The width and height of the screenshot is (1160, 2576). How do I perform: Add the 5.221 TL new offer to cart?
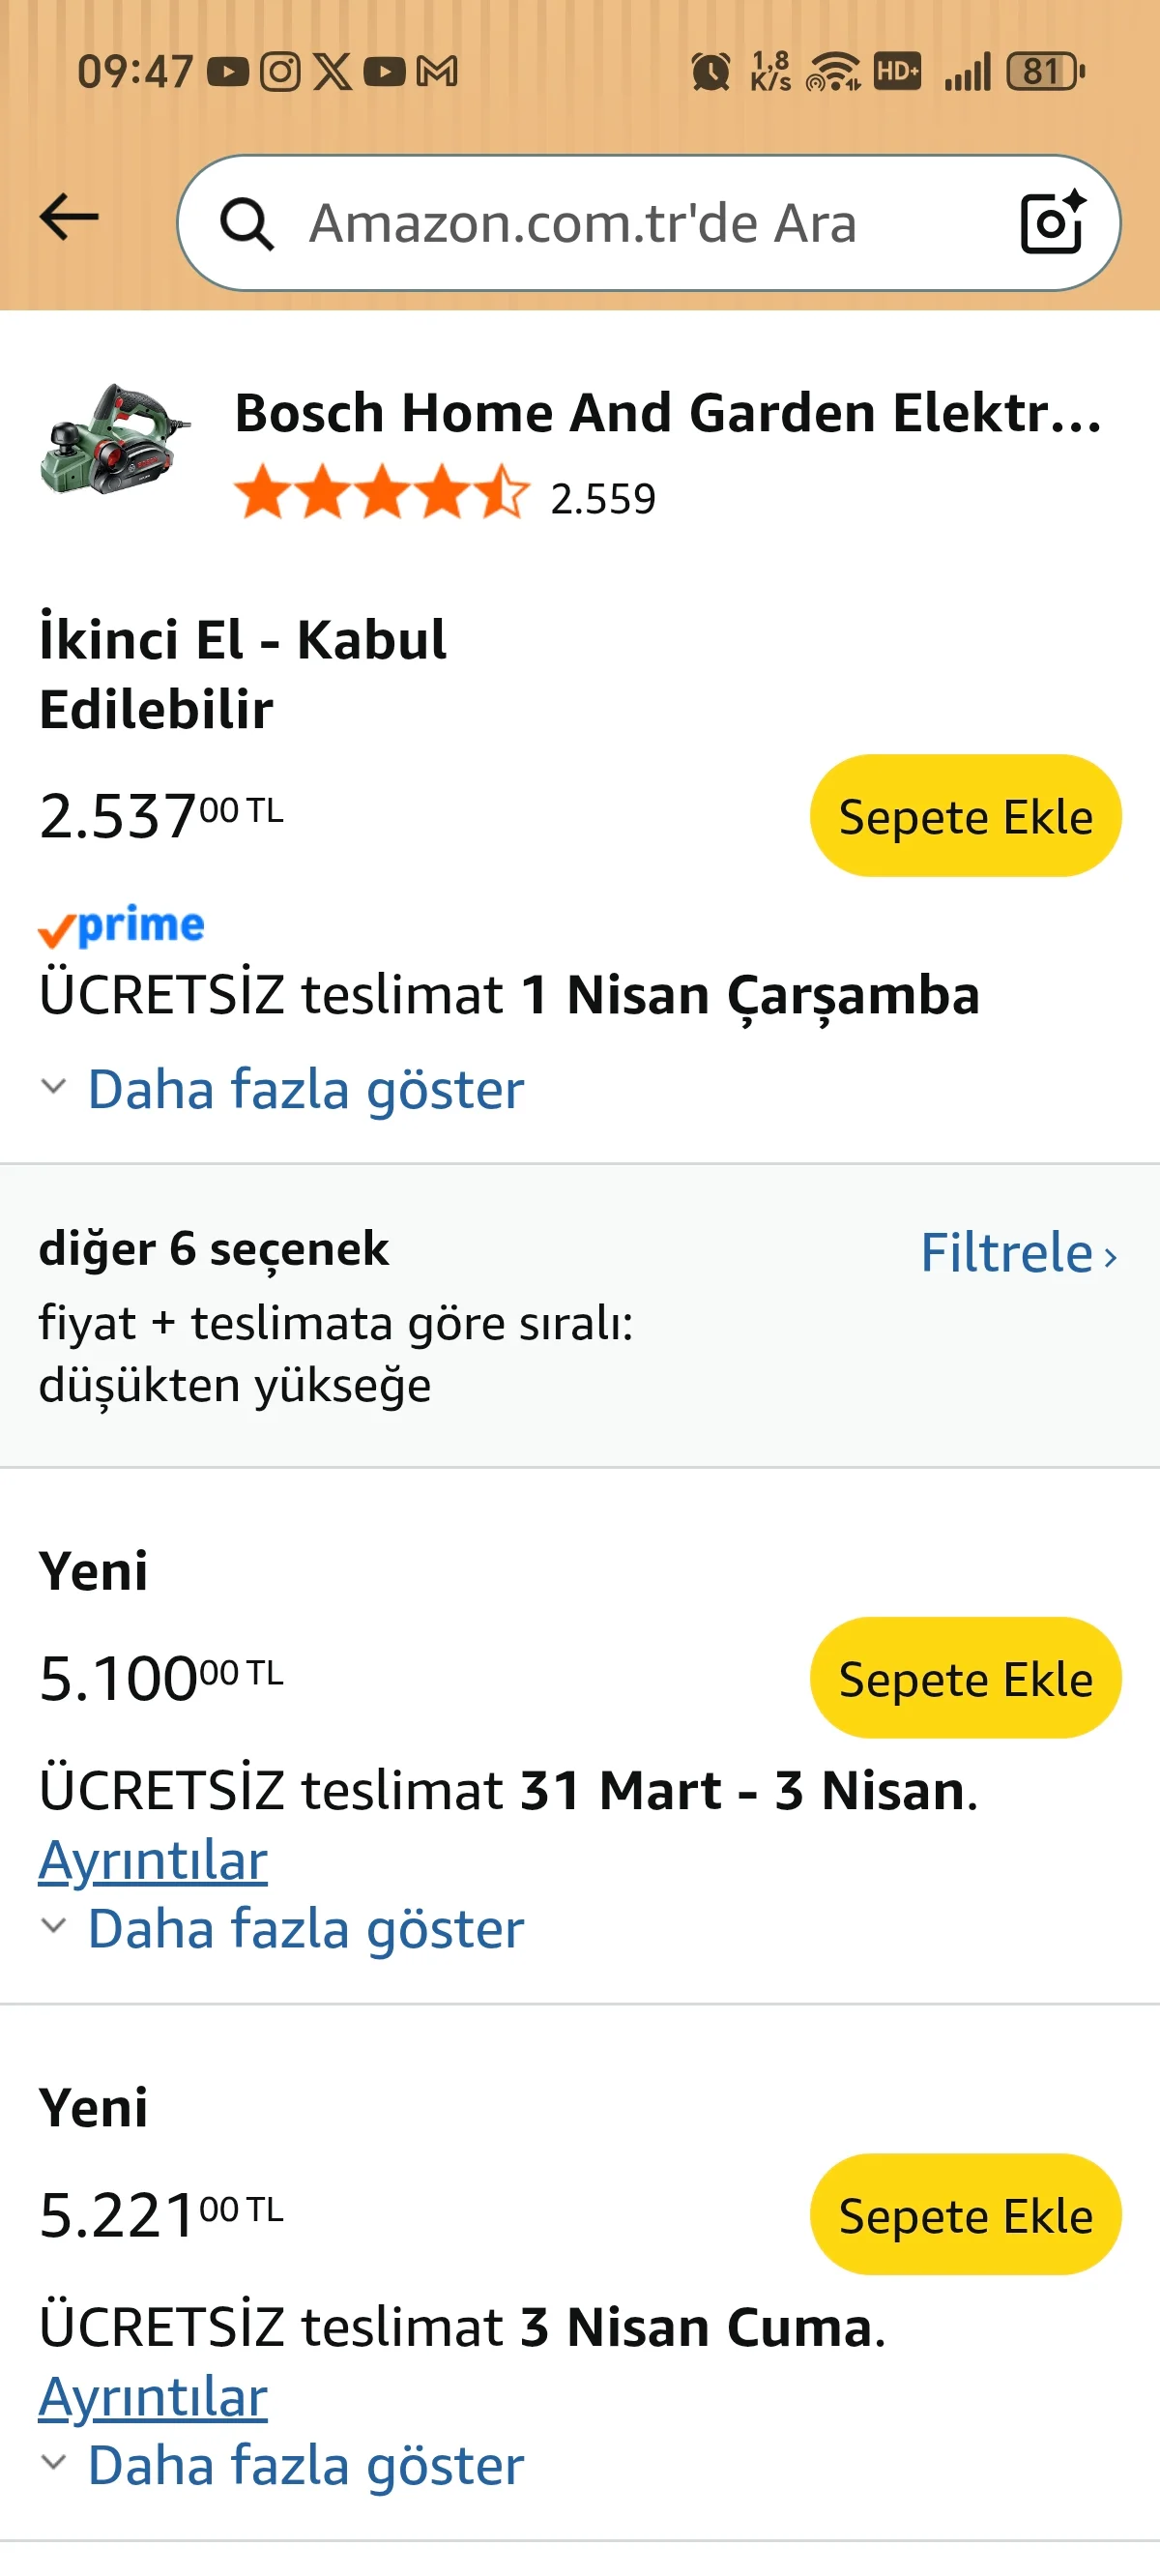965,2215
